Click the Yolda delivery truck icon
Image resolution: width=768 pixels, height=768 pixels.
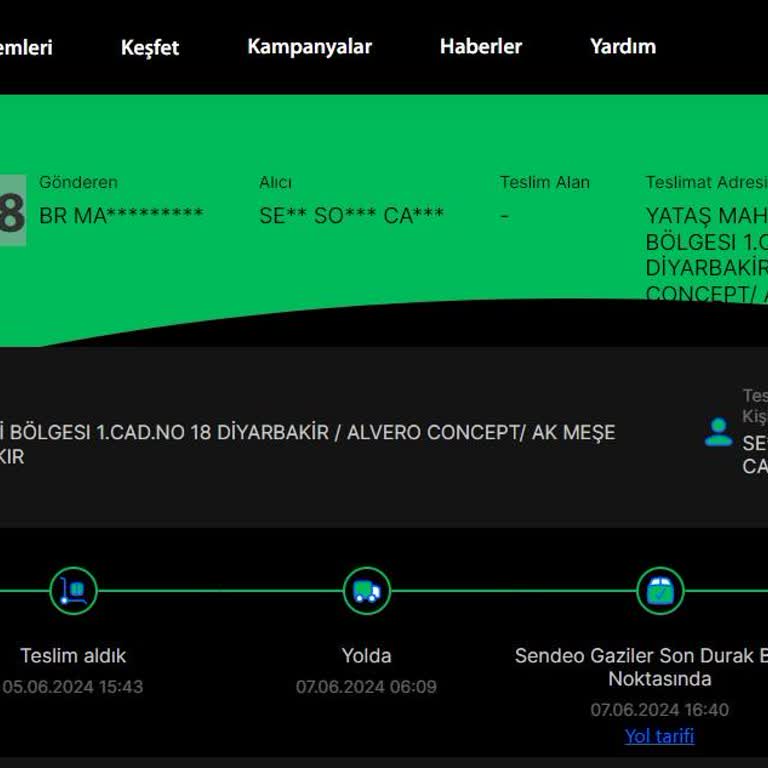pos(367,591)
